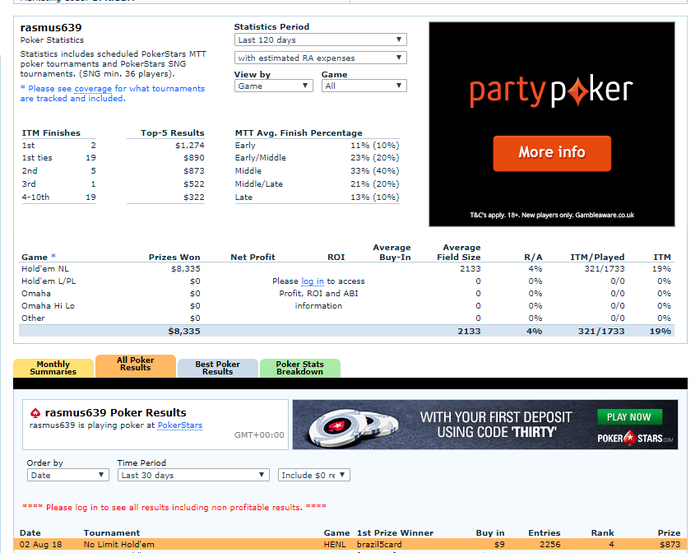
Task: Open the Order by dropdown set to Date
Action: click(68, 475)
